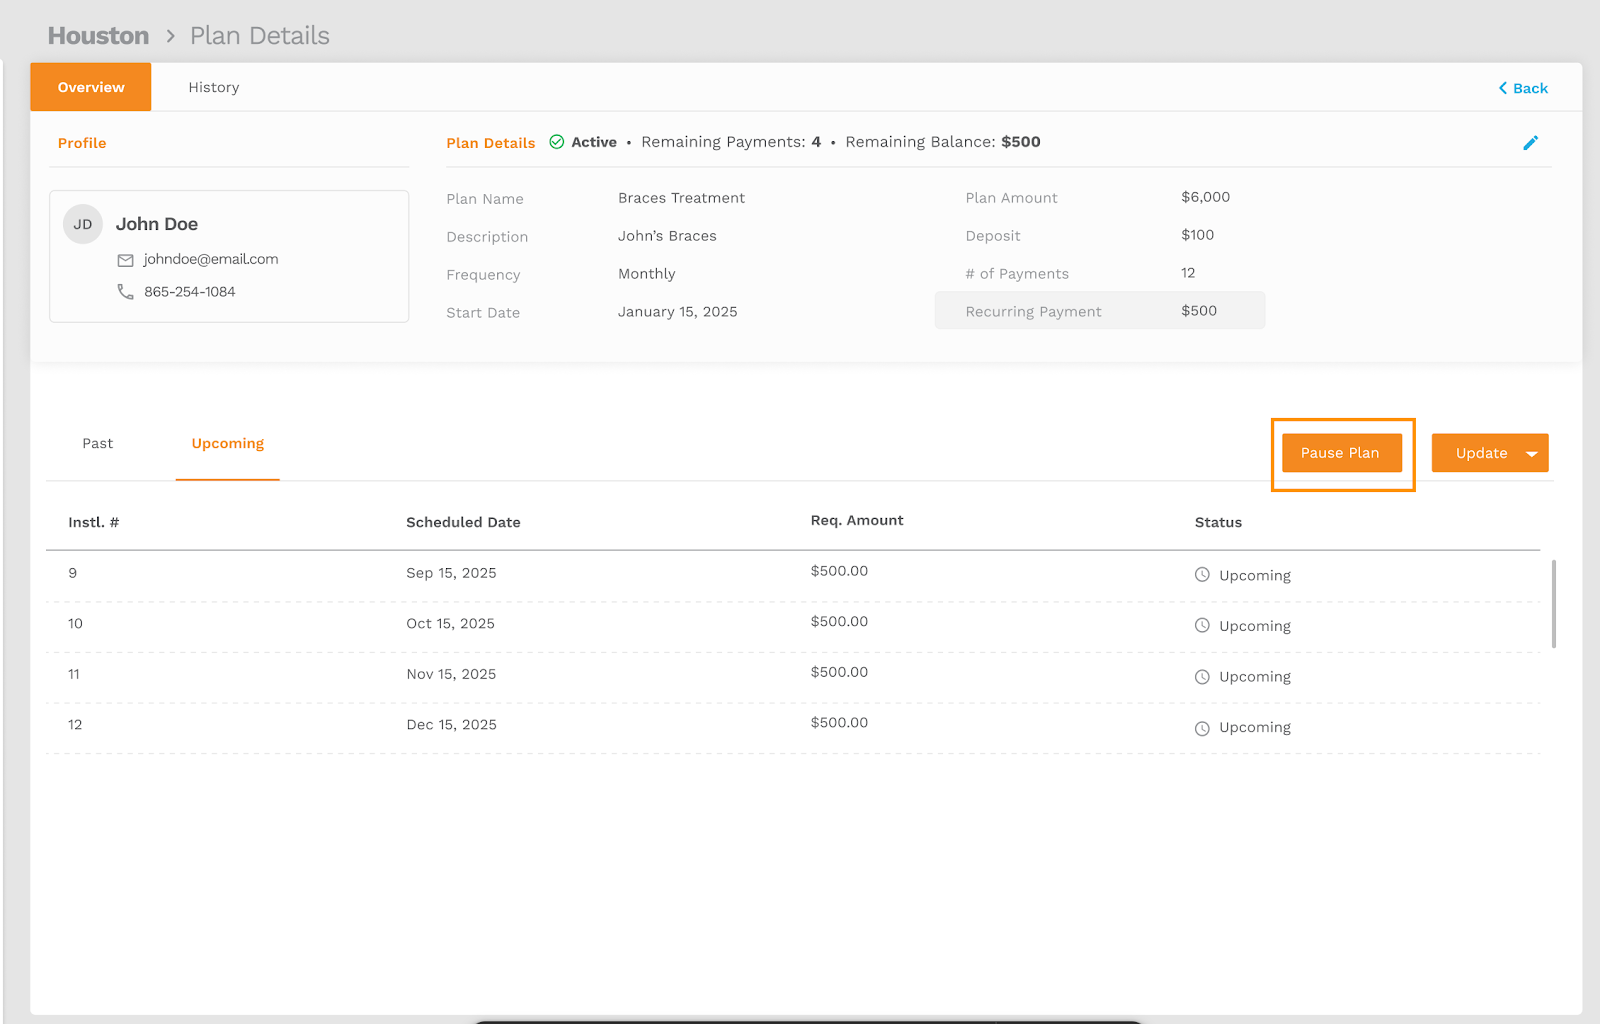The width and height of the screenshot is (1600, 1024).
Task: Click the pencil edit icon for Plan Details
Action: coord(1530,143)
